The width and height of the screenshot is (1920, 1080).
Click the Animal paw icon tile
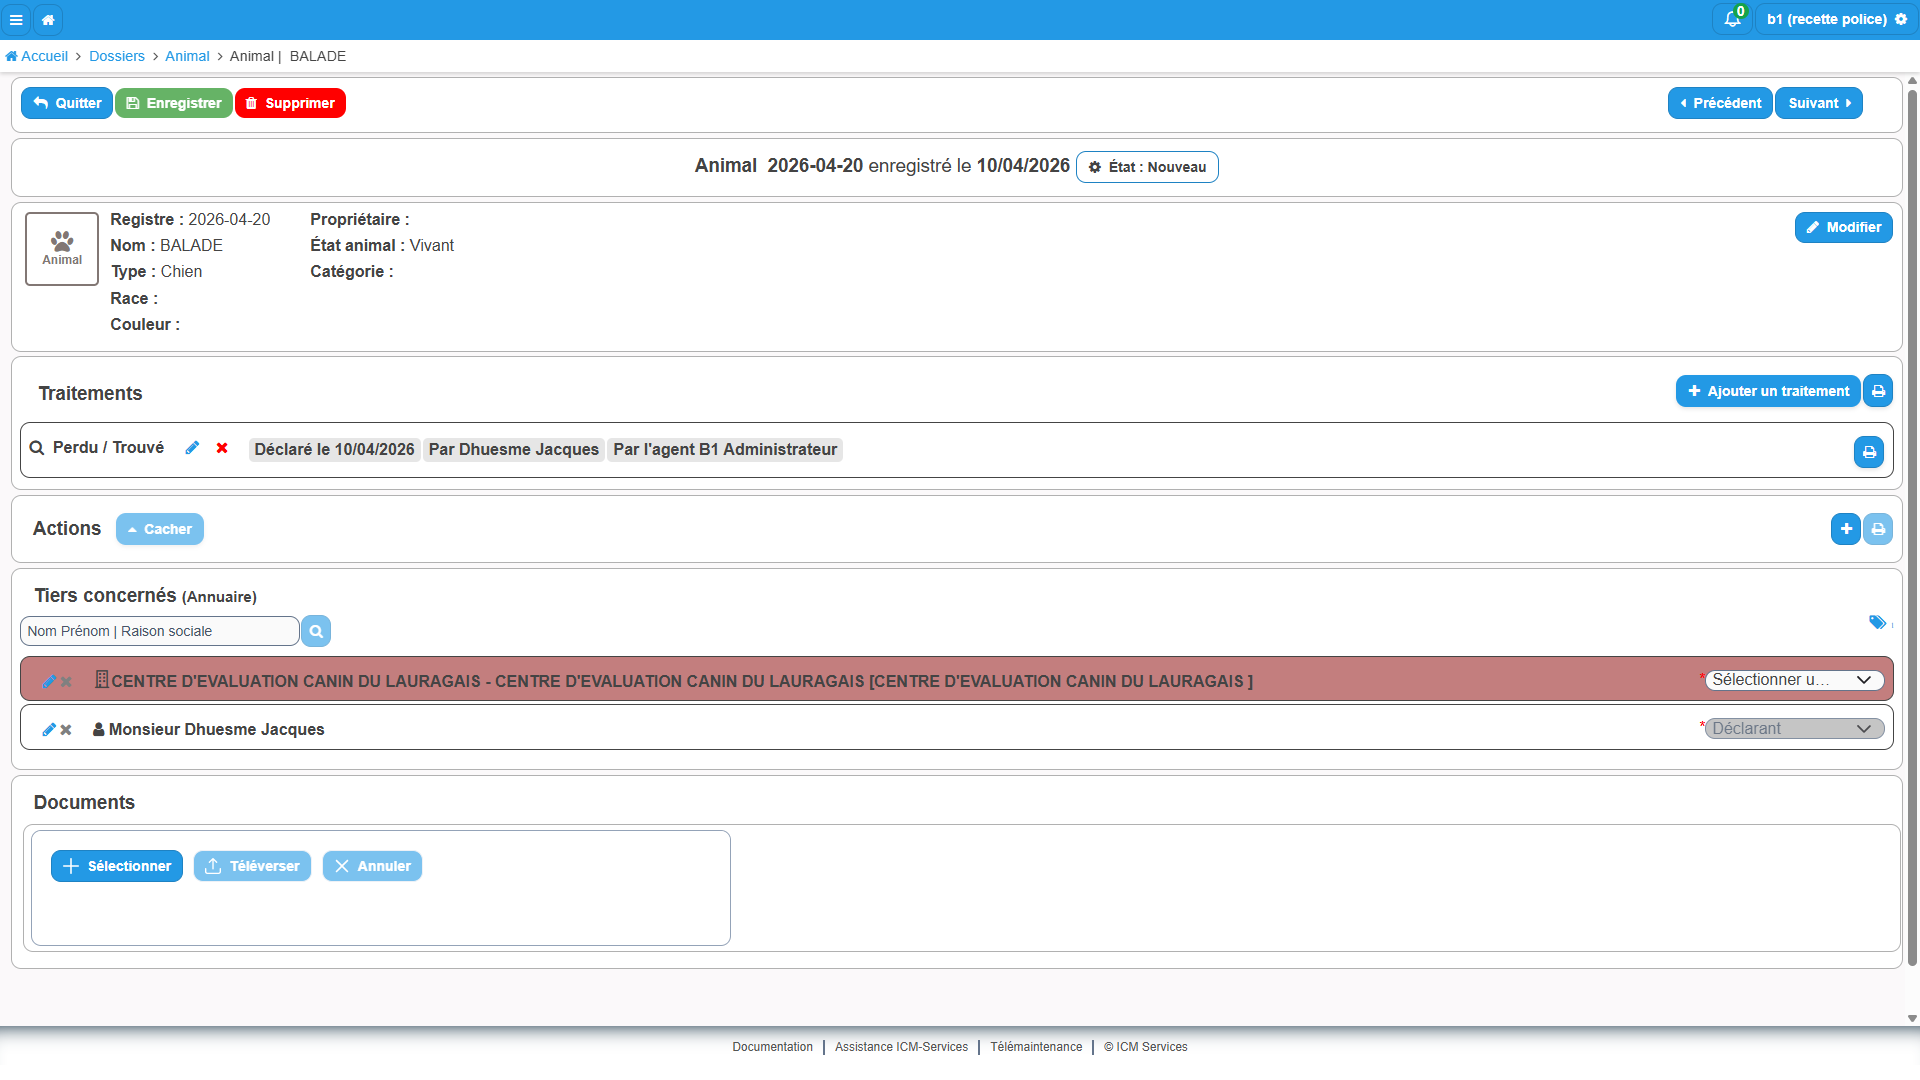(x=62, y=248)
